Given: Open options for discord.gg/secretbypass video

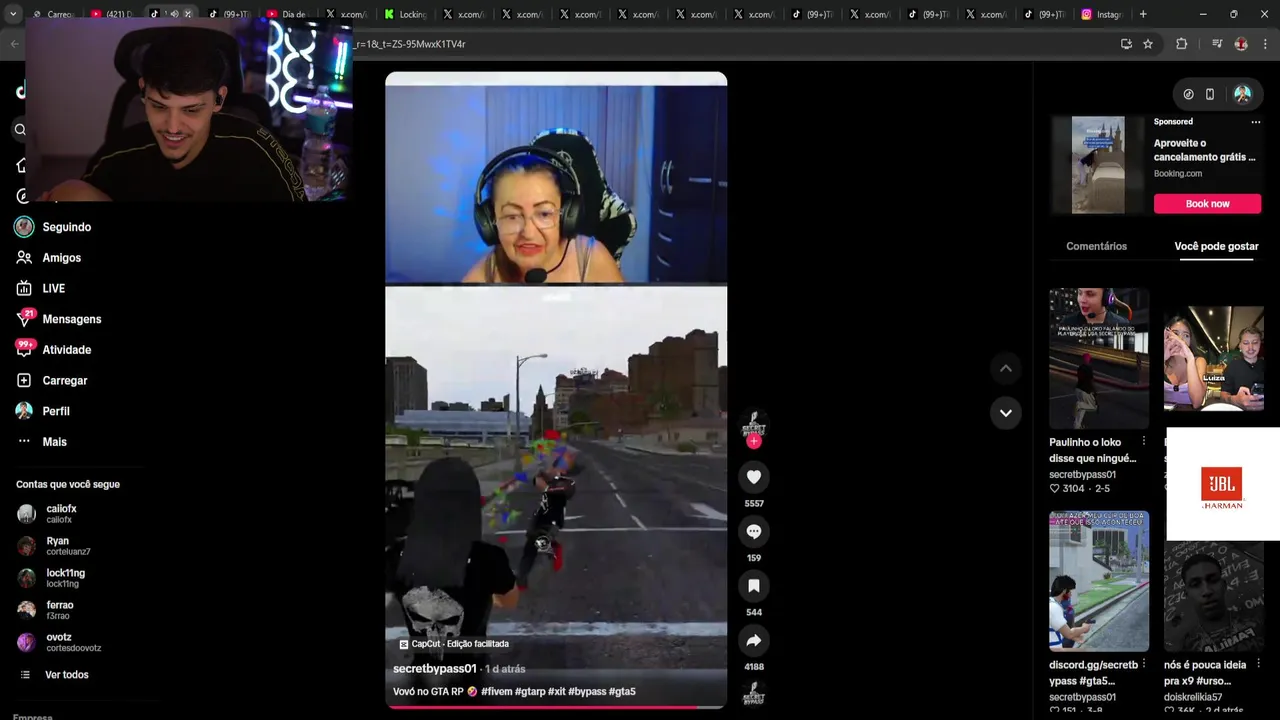Looking at the screenshot, I should 1144,664.
